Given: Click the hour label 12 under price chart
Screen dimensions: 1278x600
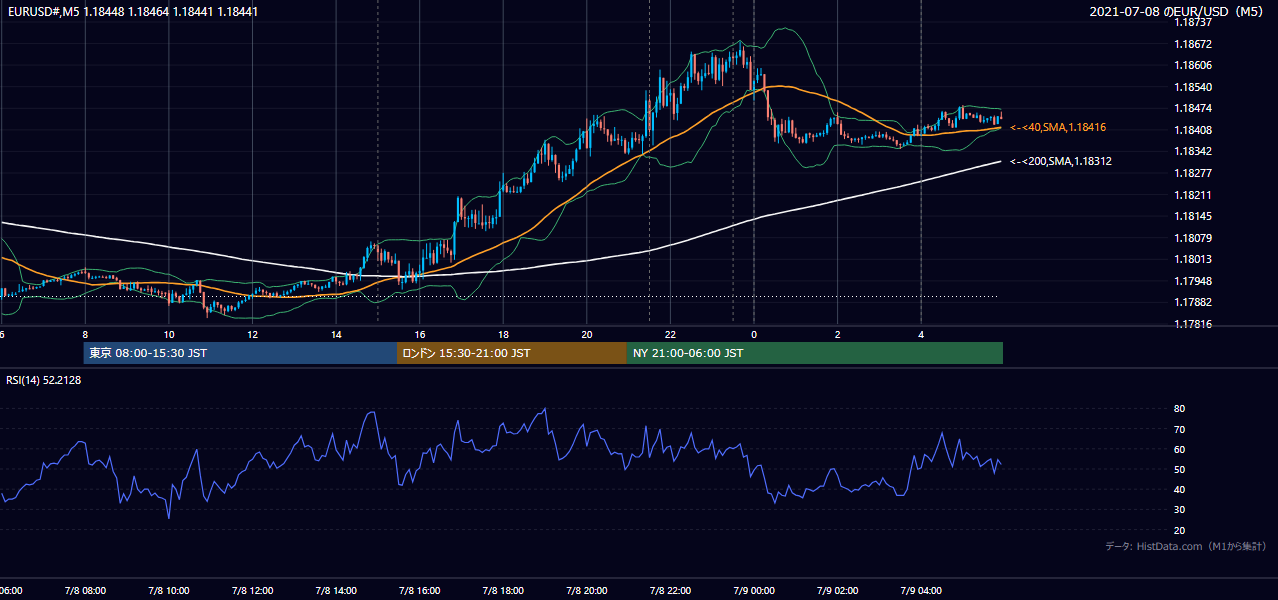Looking at the screenshot, I should click(252, 334).
